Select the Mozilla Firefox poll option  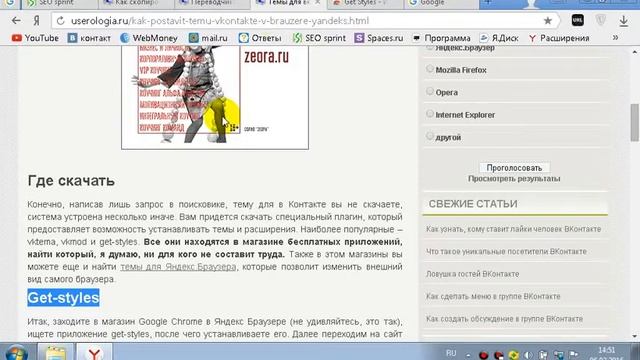(x=429, y=69)
